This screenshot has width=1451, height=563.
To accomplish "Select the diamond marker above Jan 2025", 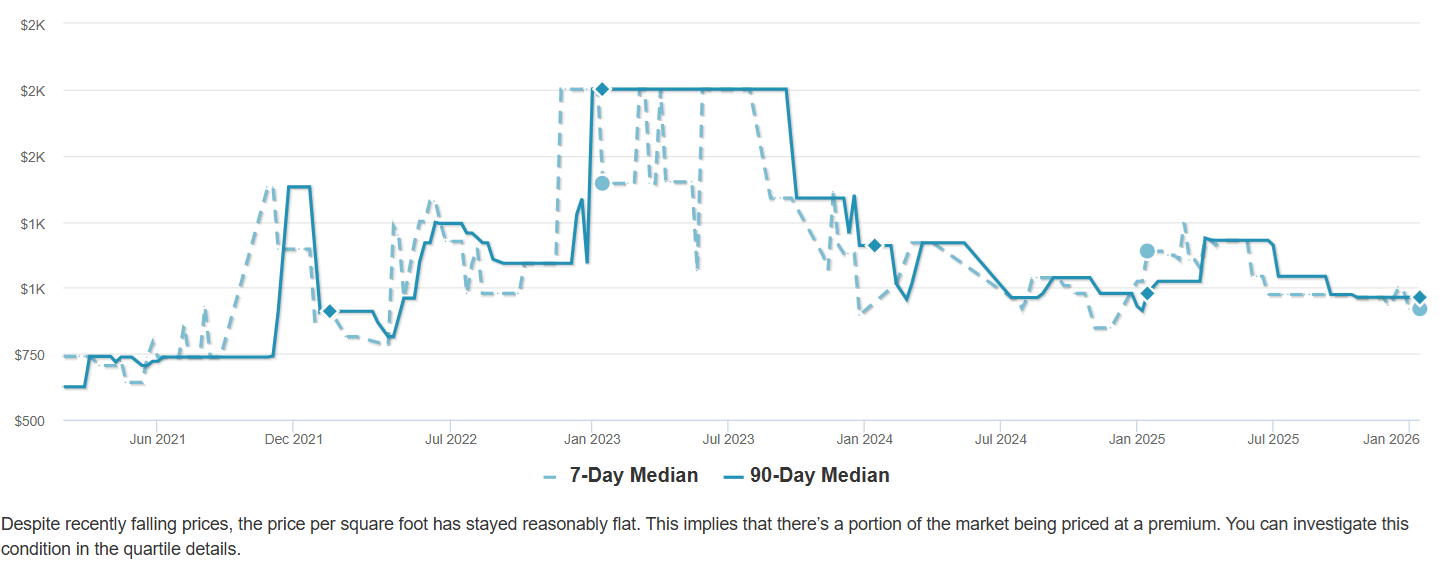I will (x=1147, y=293).
